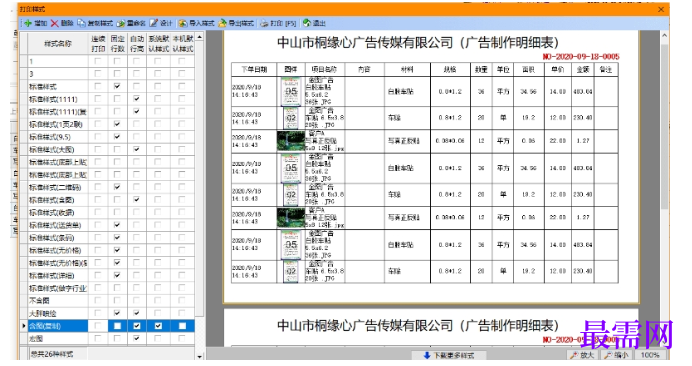Click the 系统默认样式 column header

pyautogui.click(x=158, y=43)
